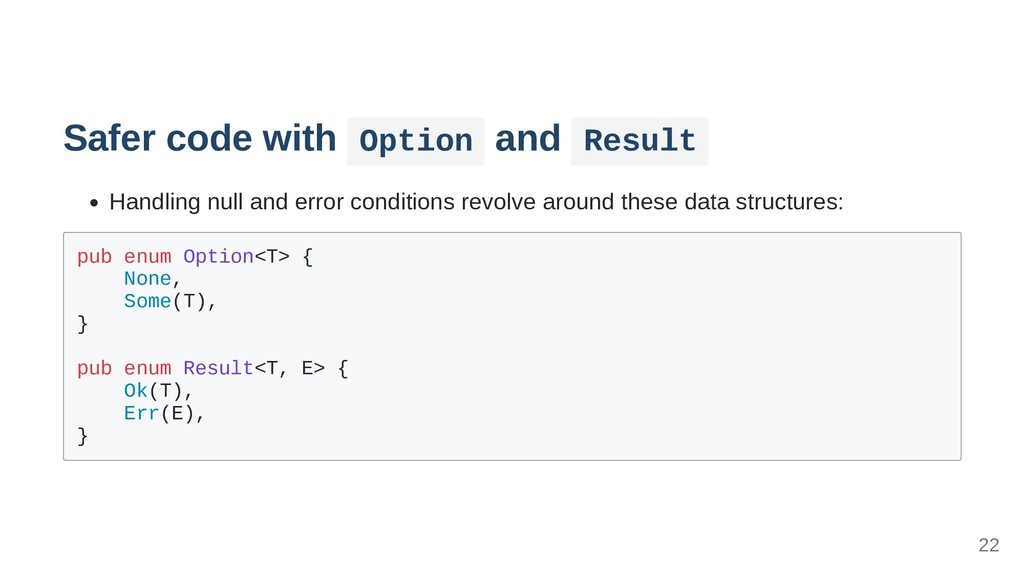Image resolution: width=1024 pixels, height=576 pixels.
Task: Click the '<T, E>' generic parameters
Action: coord(289,368)
